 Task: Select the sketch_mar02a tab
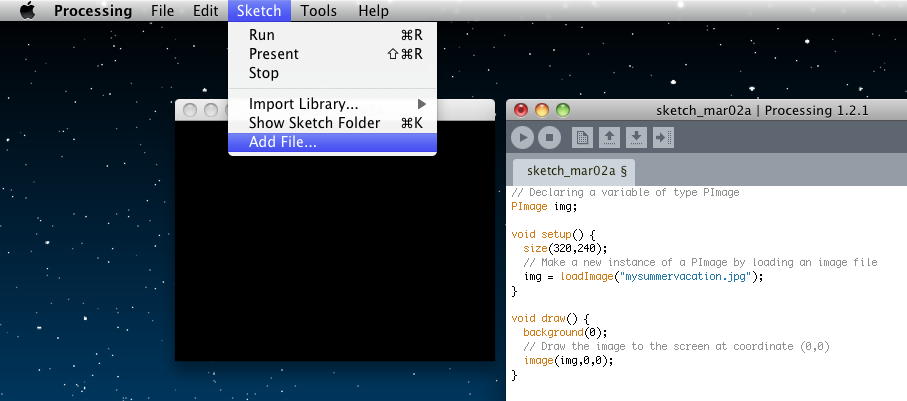[x=574, y=172]
